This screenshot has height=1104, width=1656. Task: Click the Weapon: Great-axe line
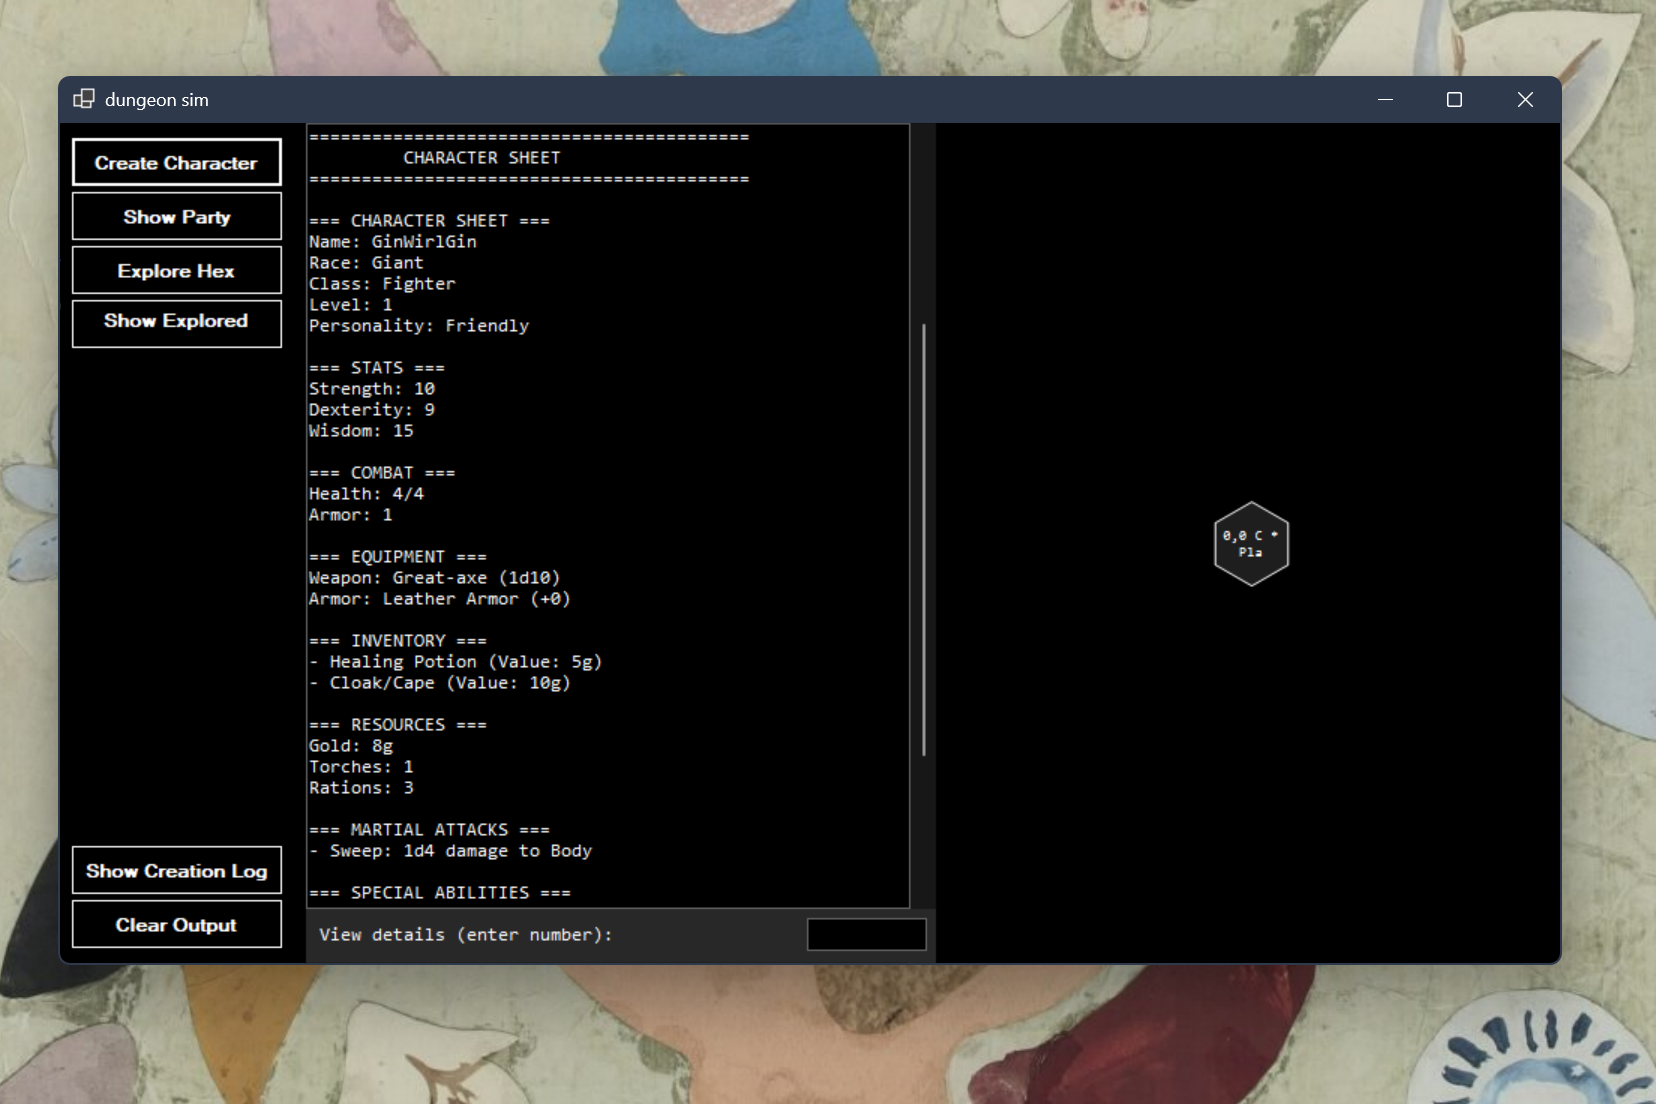[434, 578]
